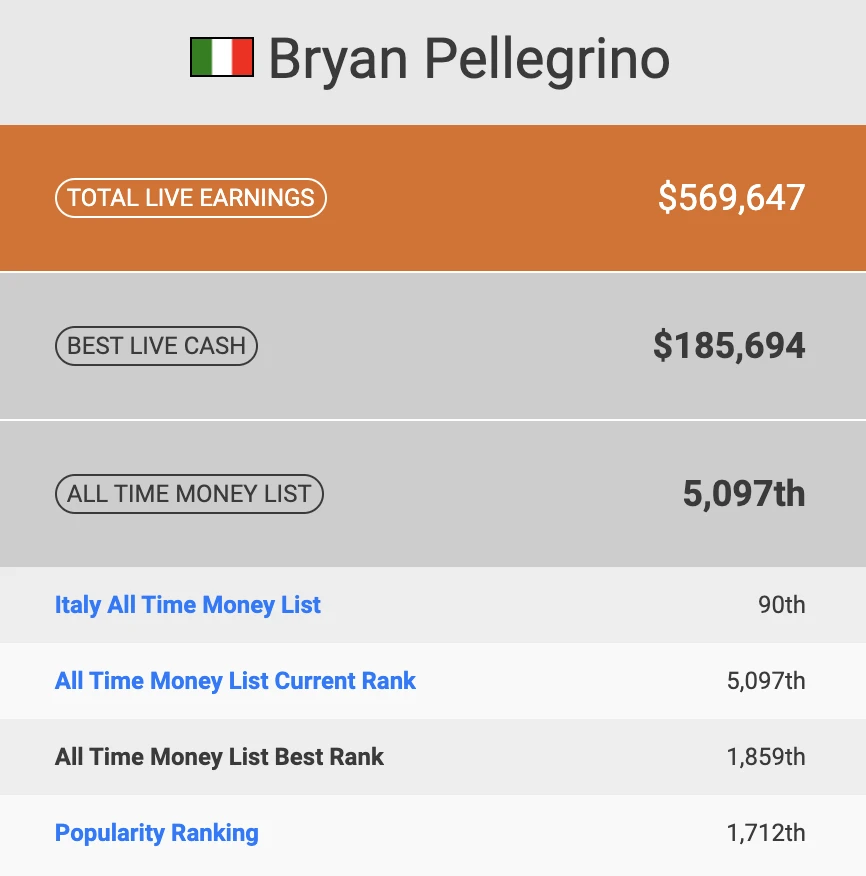Select the Total Live Earnings pill label
Screen dimensions: 866x876
[190, 198]
